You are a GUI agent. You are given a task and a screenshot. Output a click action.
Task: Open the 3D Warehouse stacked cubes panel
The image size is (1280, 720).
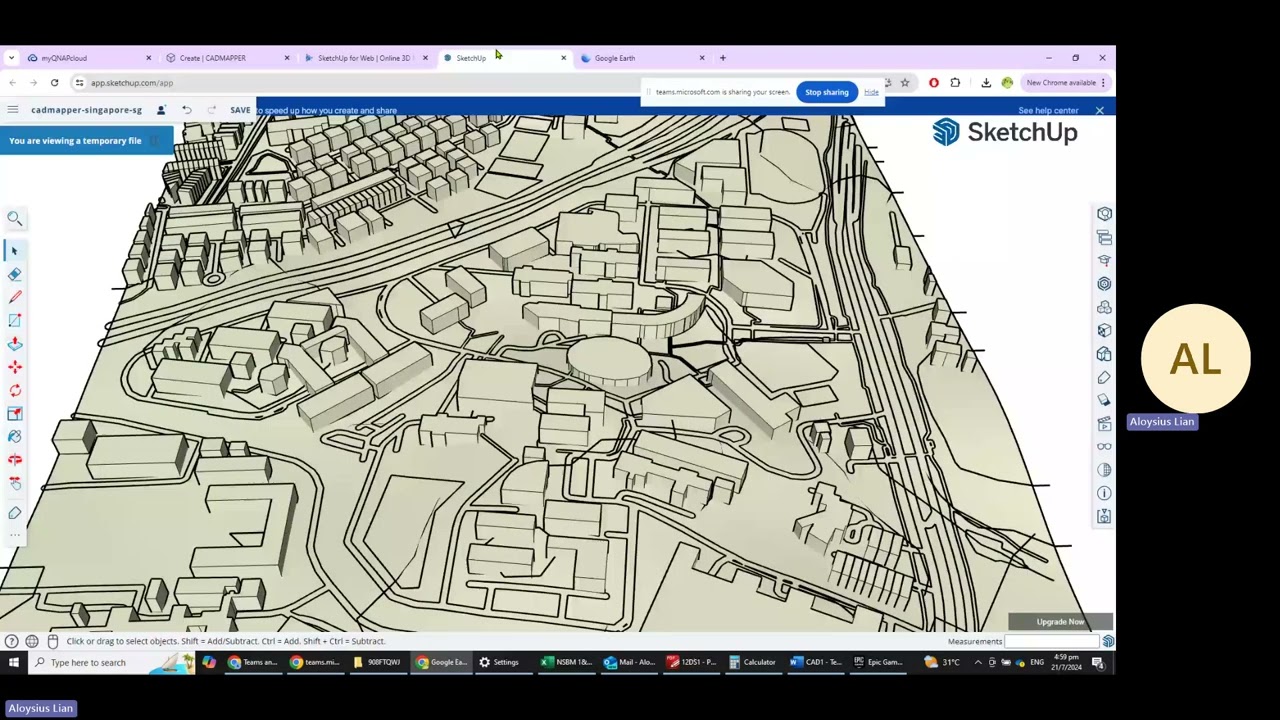point(1104,308)
